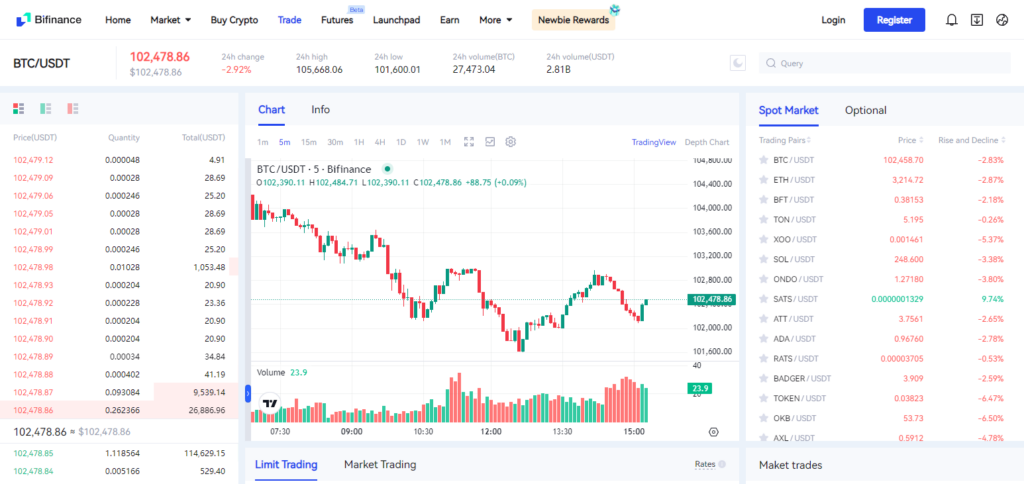This screenshot has height=484, width=1024.
Task: Open Futures Beta page
Action: coord(337,20)
